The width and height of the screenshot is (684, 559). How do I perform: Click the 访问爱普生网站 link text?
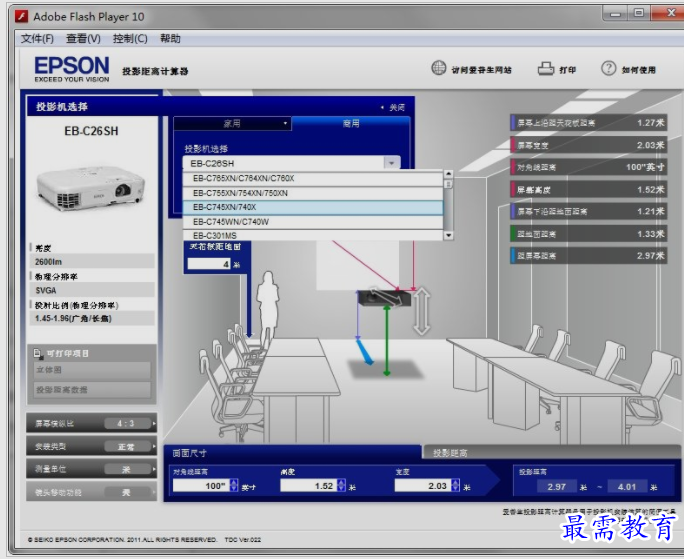pyautogui.click(x=481, y=70)
